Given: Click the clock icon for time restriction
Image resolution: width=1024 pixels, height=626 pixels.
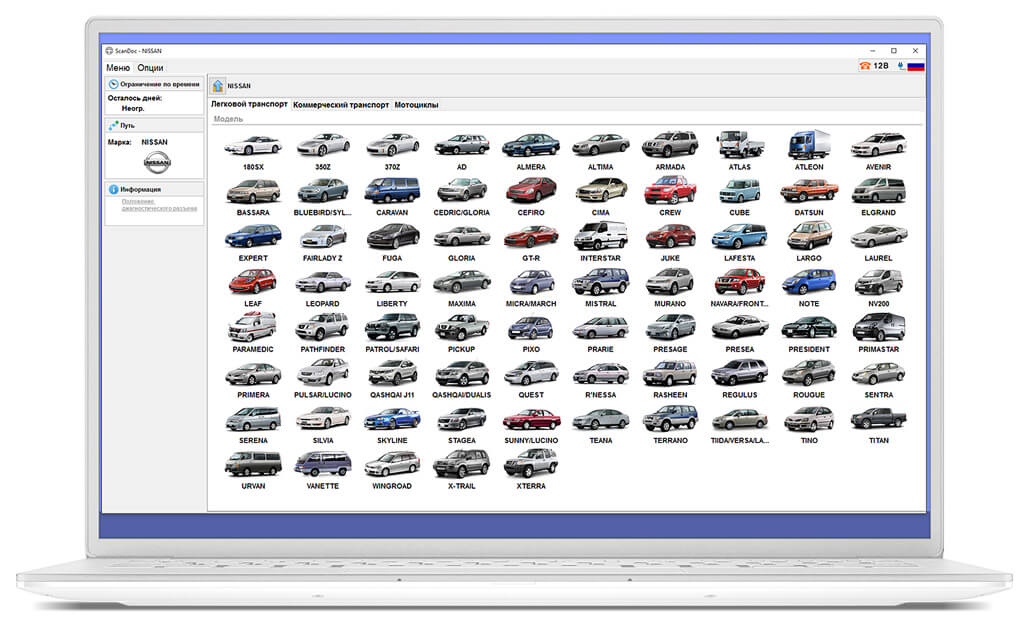Looking at the screenshot, I should pyautogui.click(x=114, y=84).
